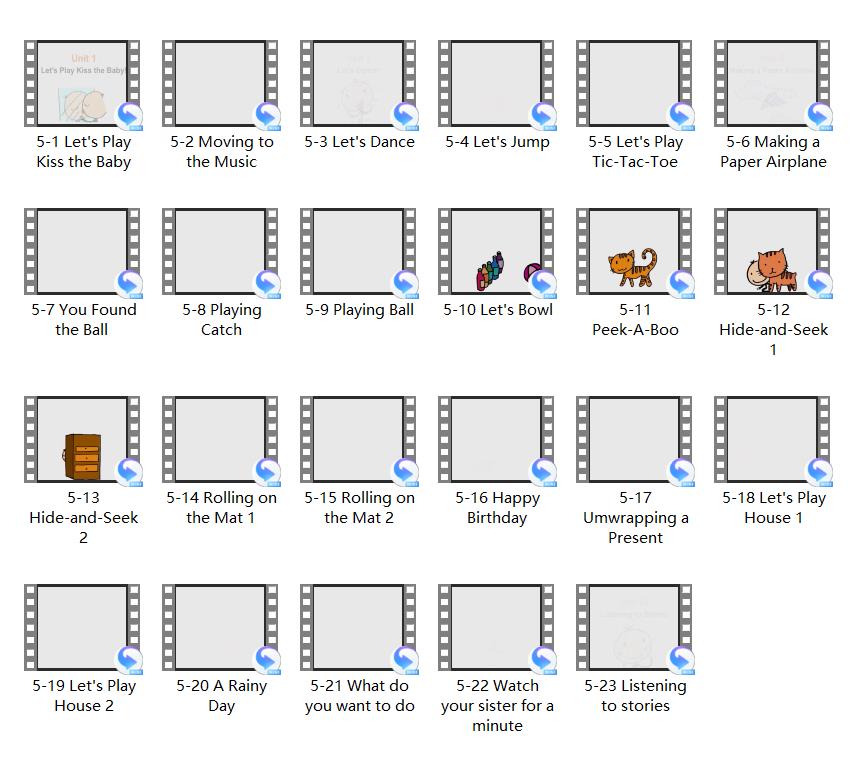Select the 5-5 Let's Play Tic-Tac-Toe icon
This screenshot has width=849, height=777.
pyautogui.click(x=635, y=85)
